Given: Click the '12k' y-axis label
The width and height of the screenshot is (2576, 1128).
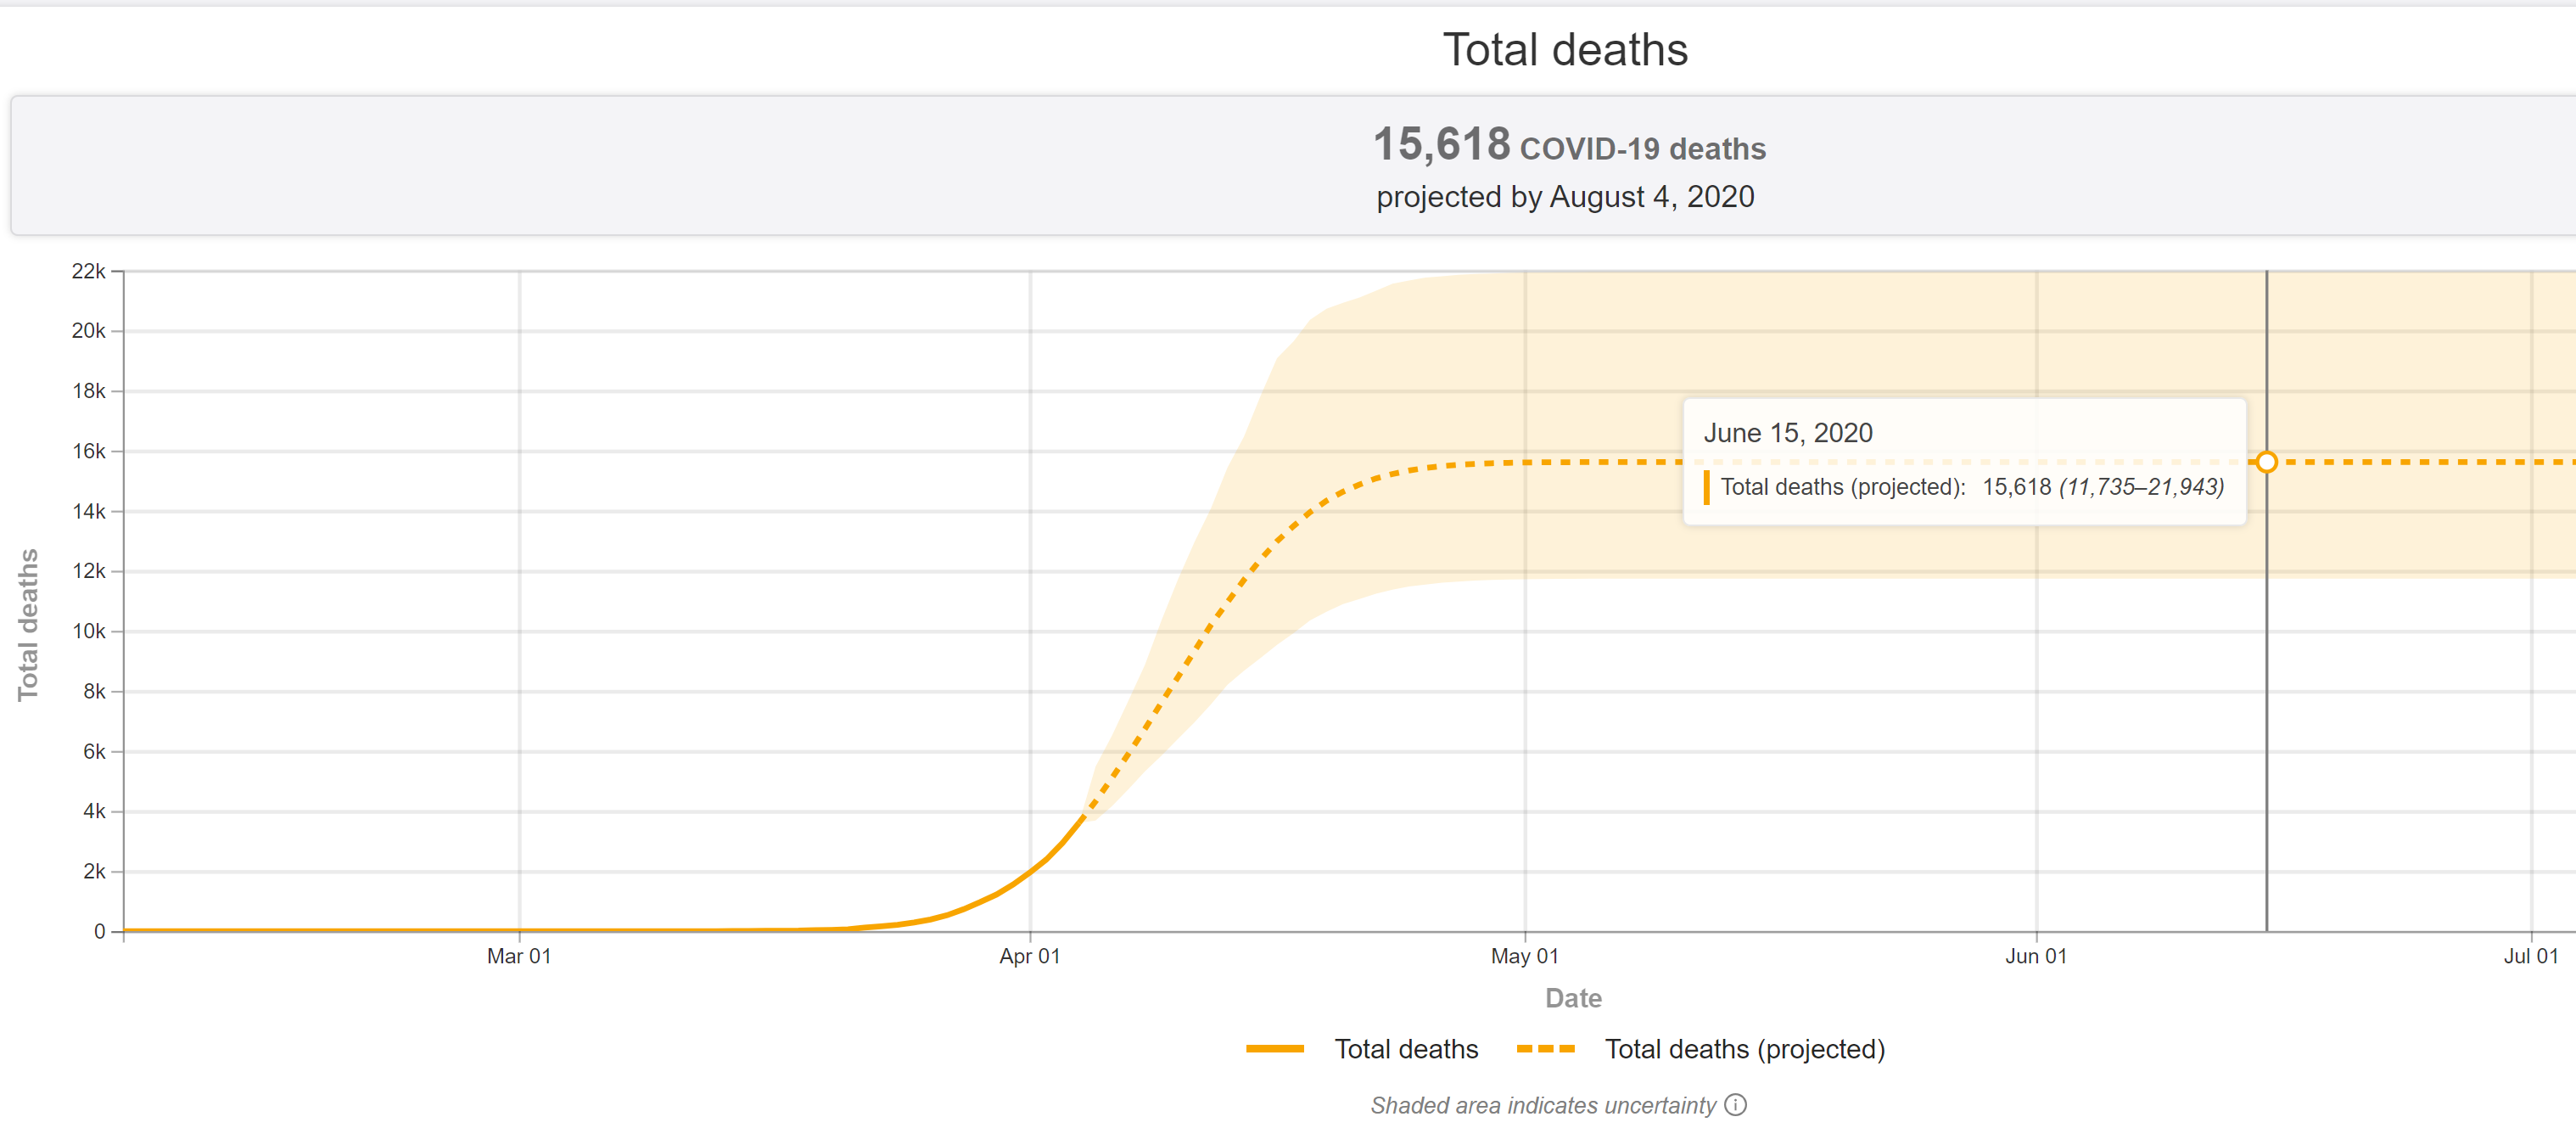Looking at the screenshot, I should click(88, 571).
